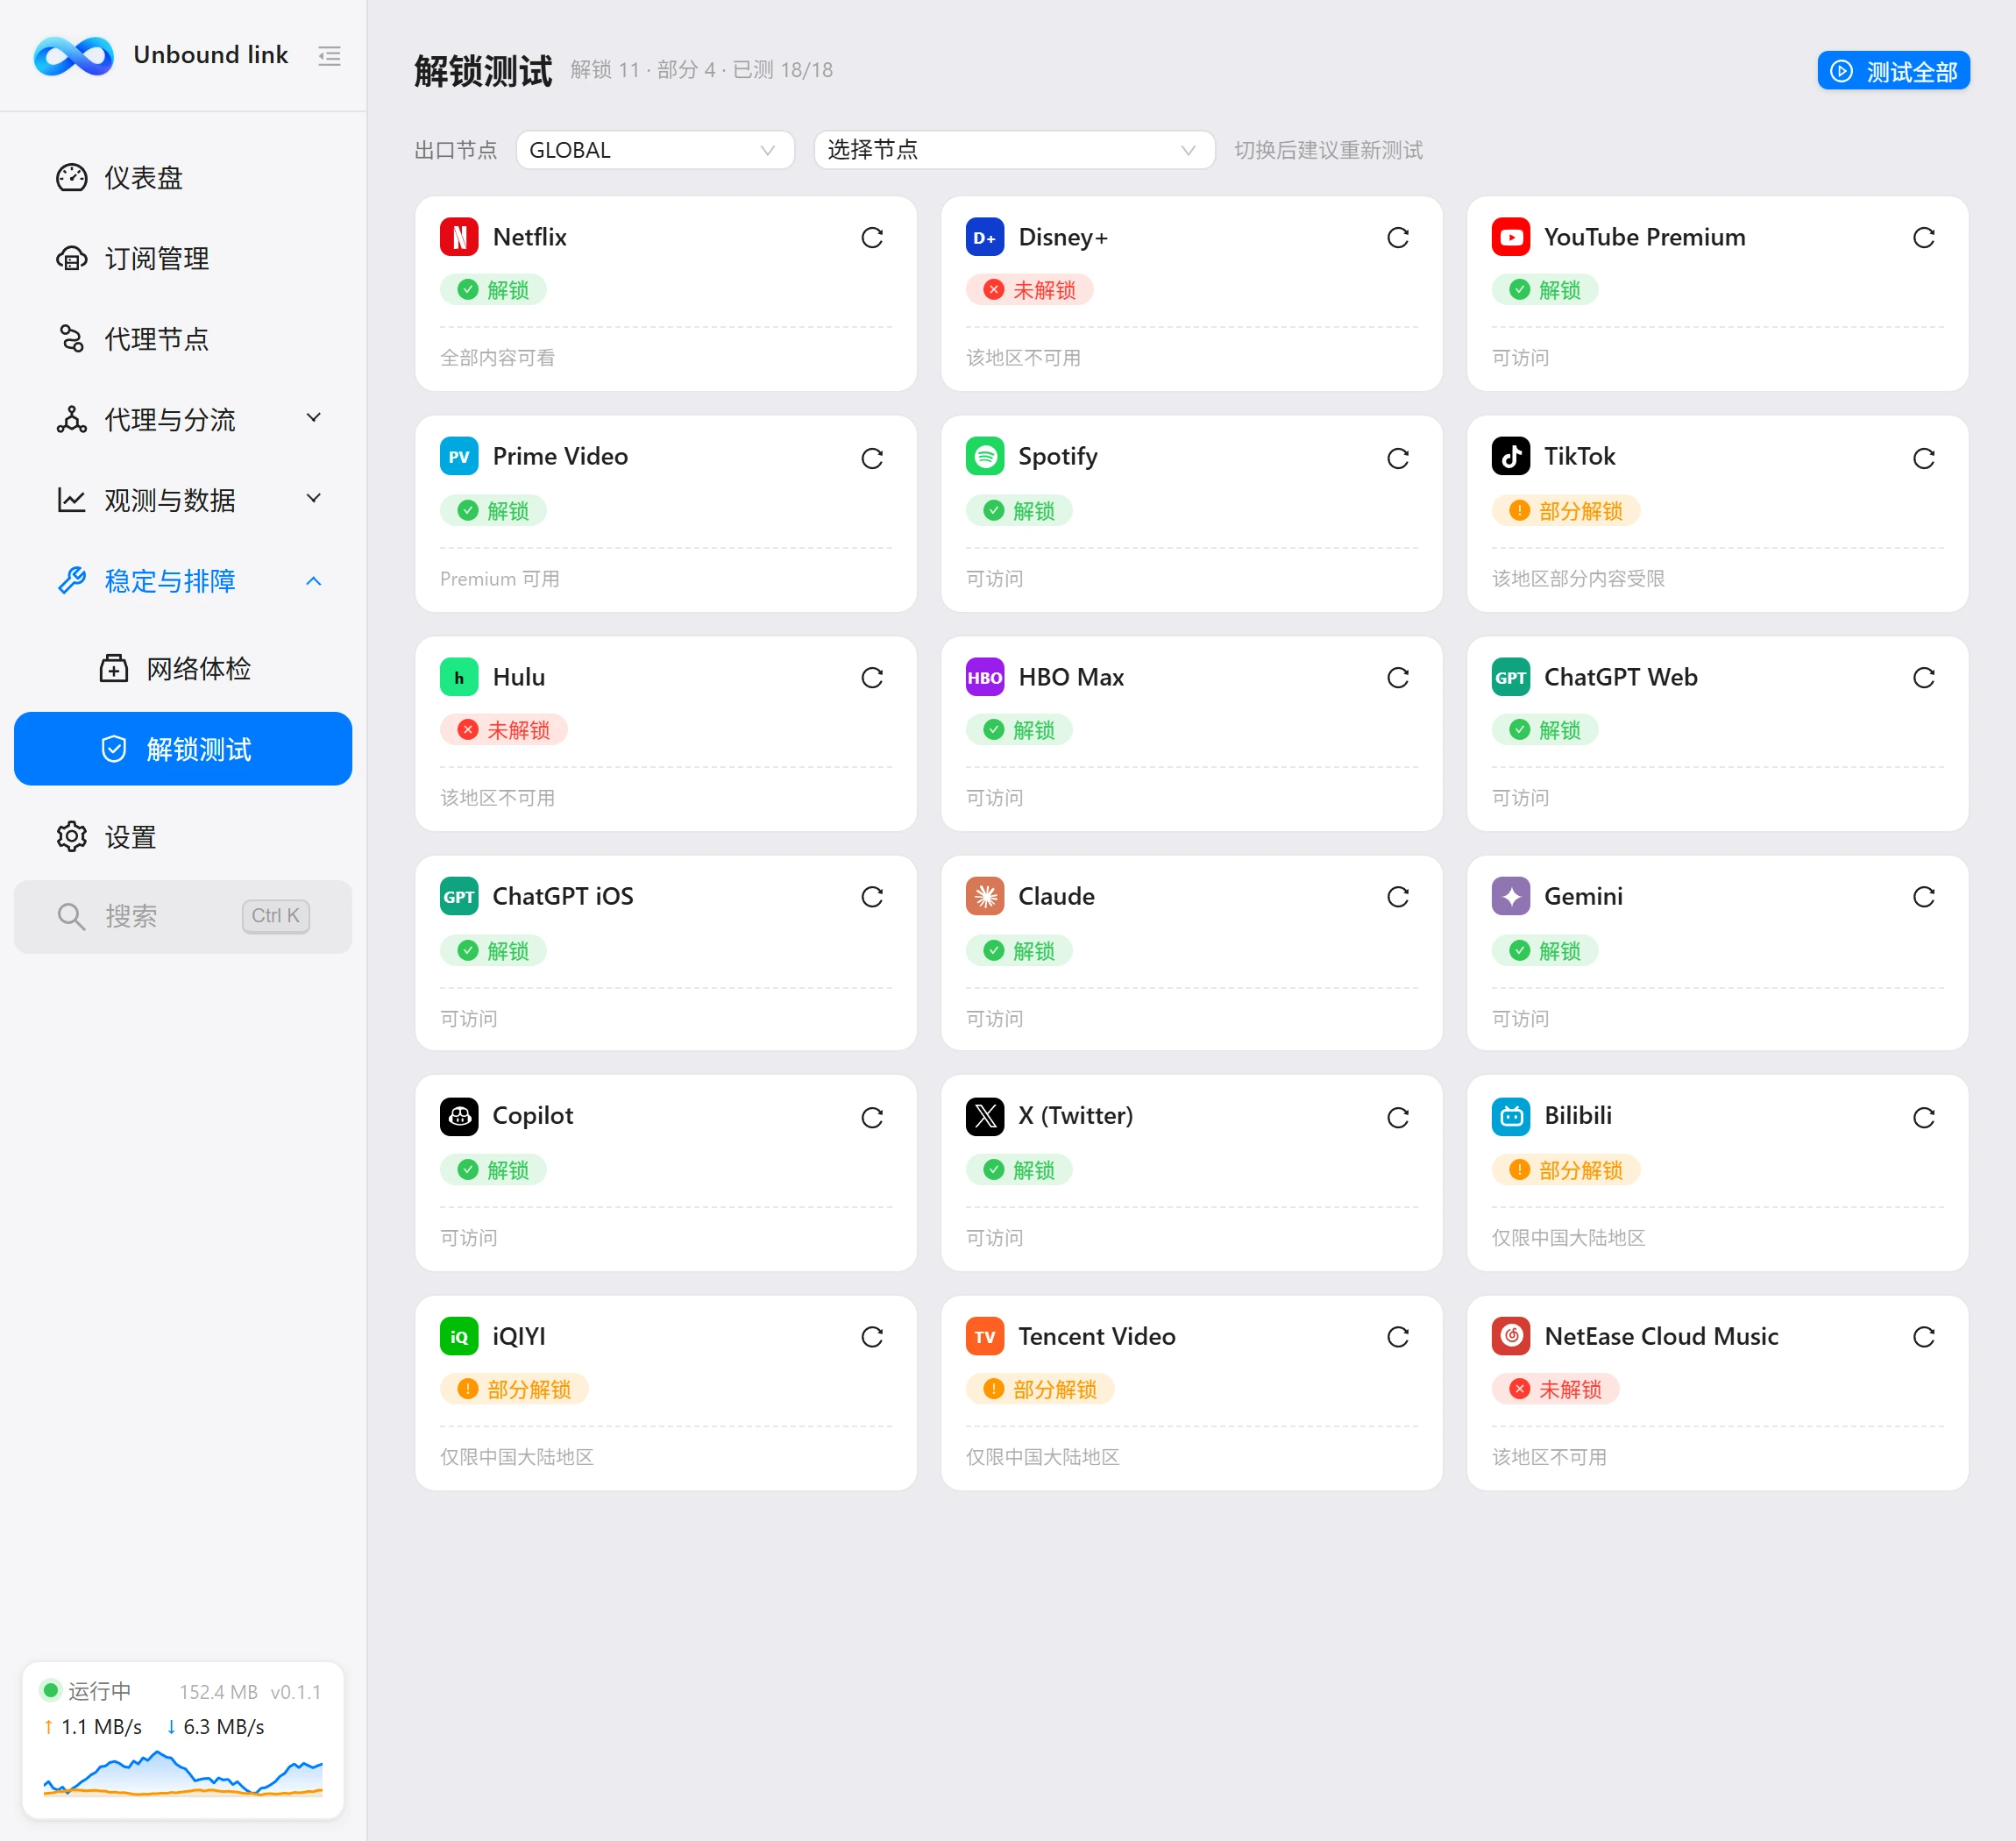Retest Claude with its refresh icon
Image resolution: width=2016 pixels, height=1841 pixels.
point(1398,897)
